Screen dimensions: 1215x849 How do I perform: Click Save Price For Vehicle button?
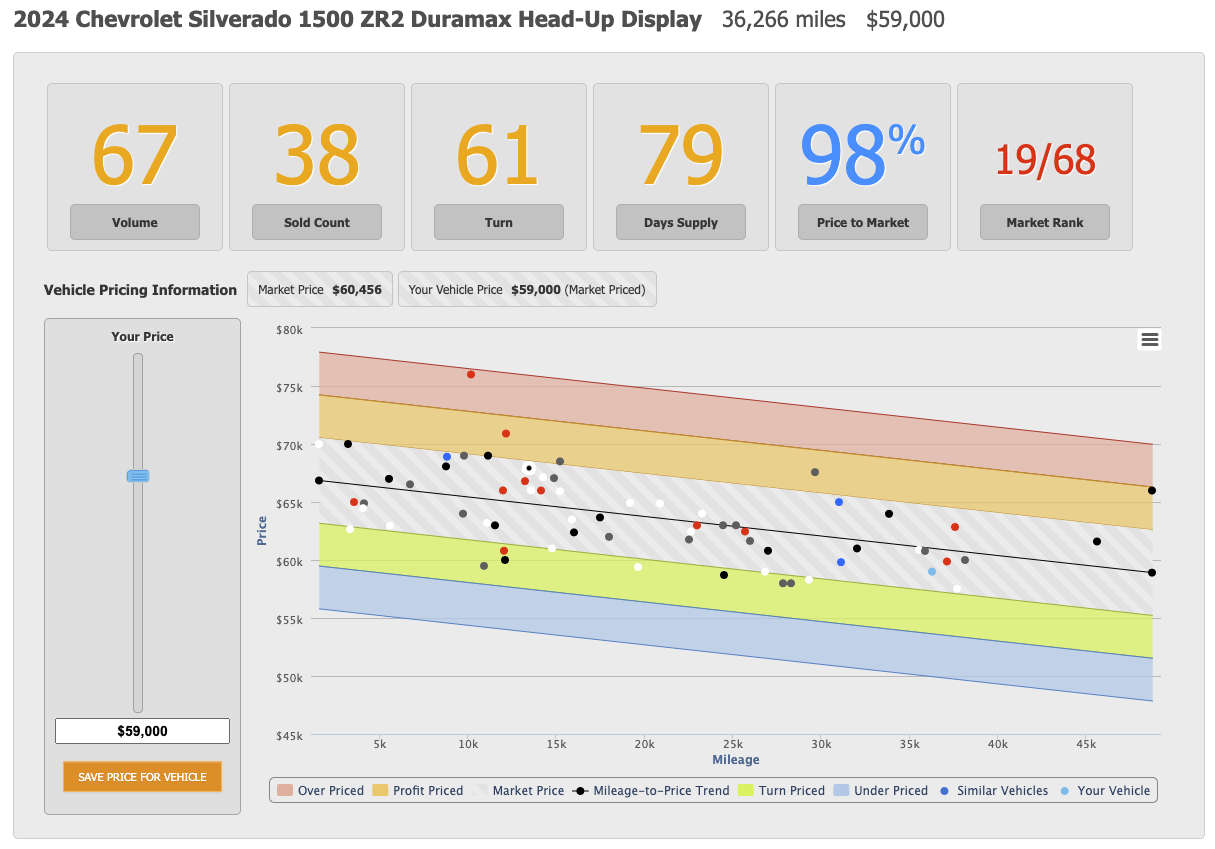click(x=142, y=777)
